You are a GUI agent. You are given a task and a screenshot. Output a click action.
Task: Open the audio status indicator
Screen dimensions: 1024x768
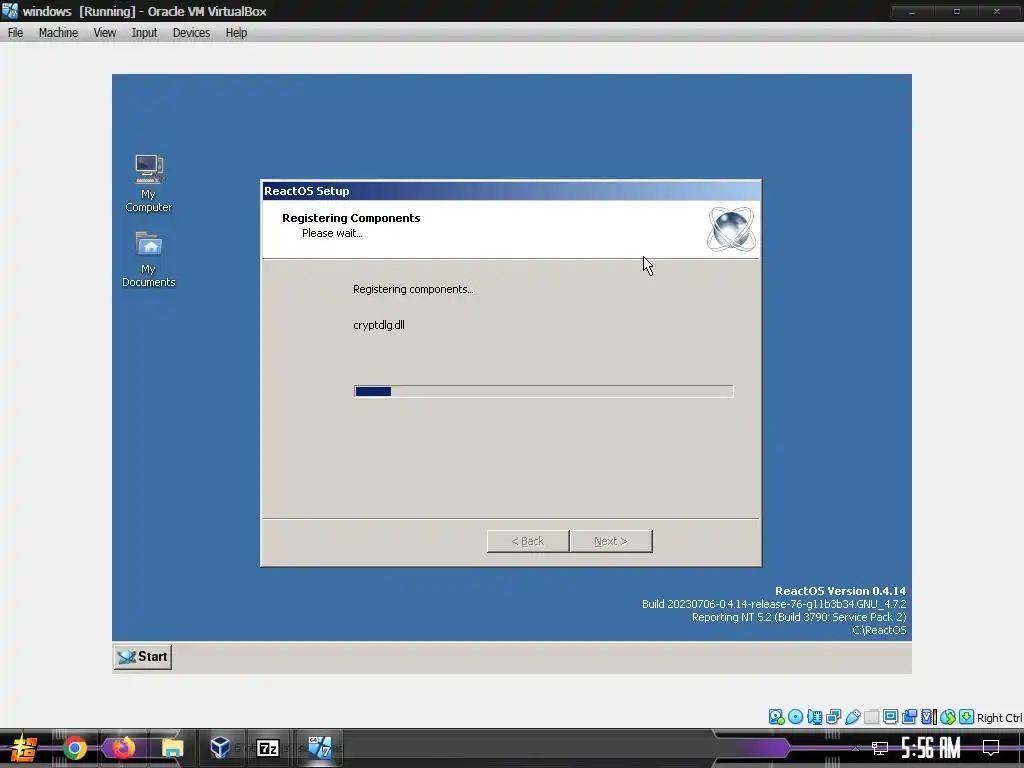[814, 717]
